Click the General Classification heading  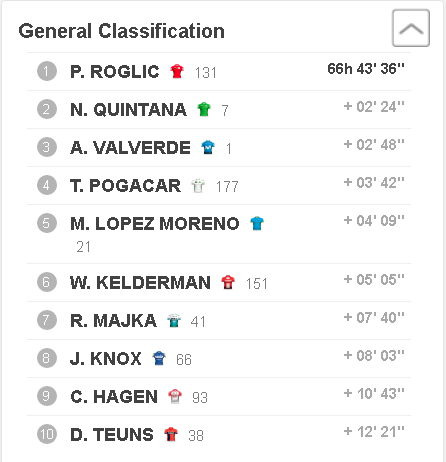(x=121, y=31)
